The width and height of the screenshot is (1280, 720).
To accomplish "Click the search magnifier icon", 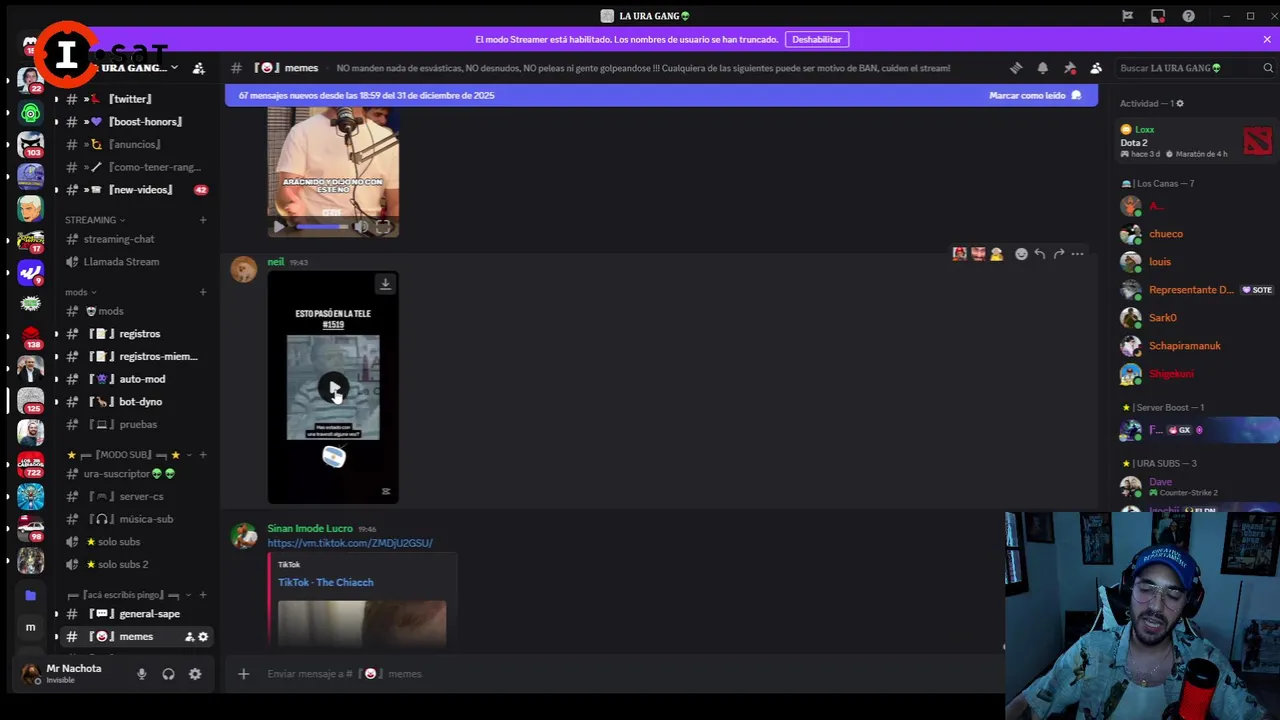I will tap(1268, 68).
